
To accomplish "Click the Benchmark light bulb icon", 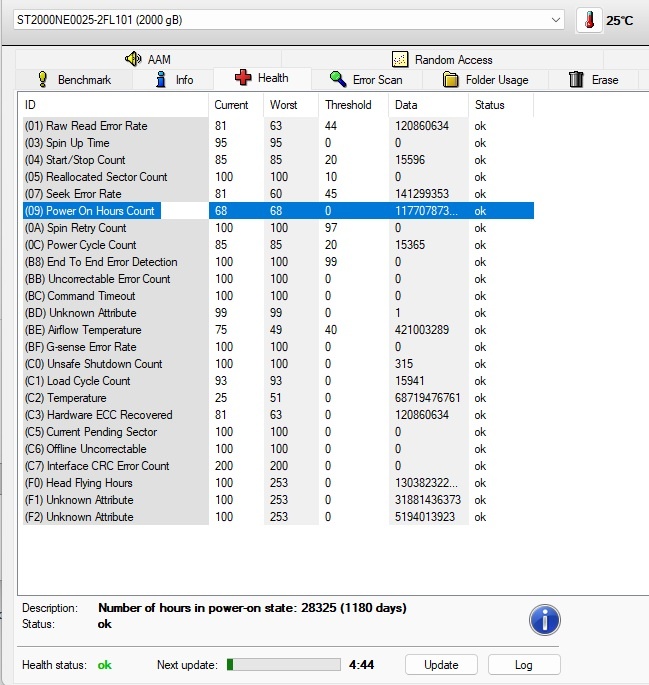I will pyautogui.click(x=42, y=79).
